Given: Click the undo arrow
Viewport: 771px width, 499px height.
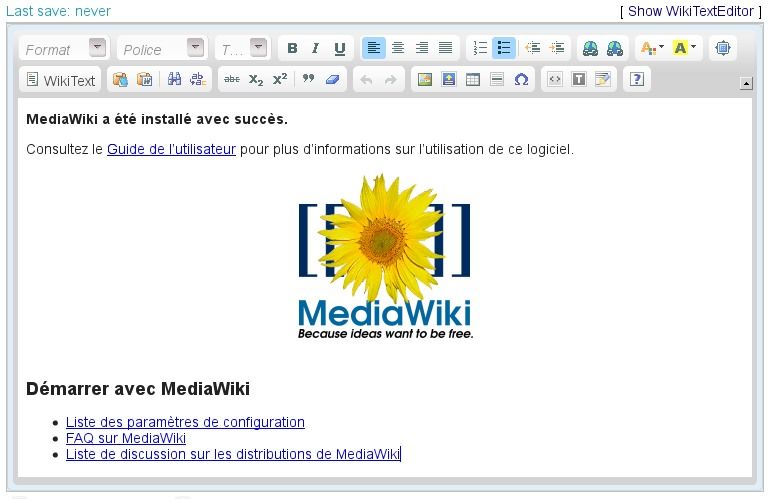Looking at the screenshot, I should tap(366, 80).
